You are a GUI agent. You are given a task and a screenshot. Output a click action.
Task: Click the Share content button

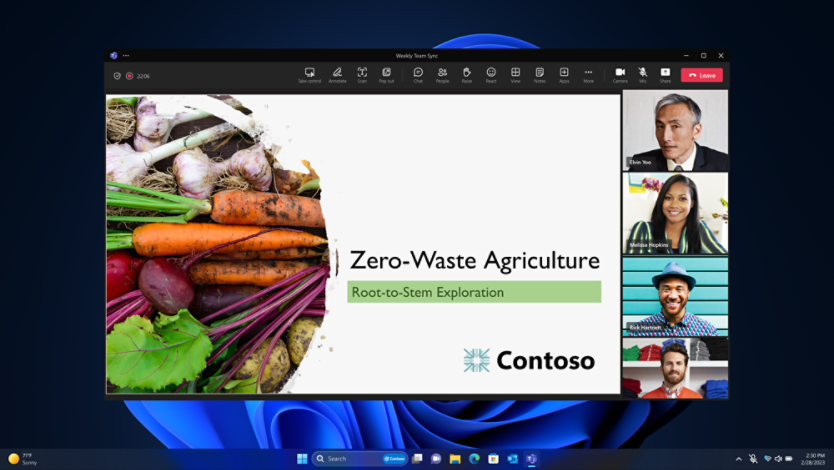click(x=665, y=73)
